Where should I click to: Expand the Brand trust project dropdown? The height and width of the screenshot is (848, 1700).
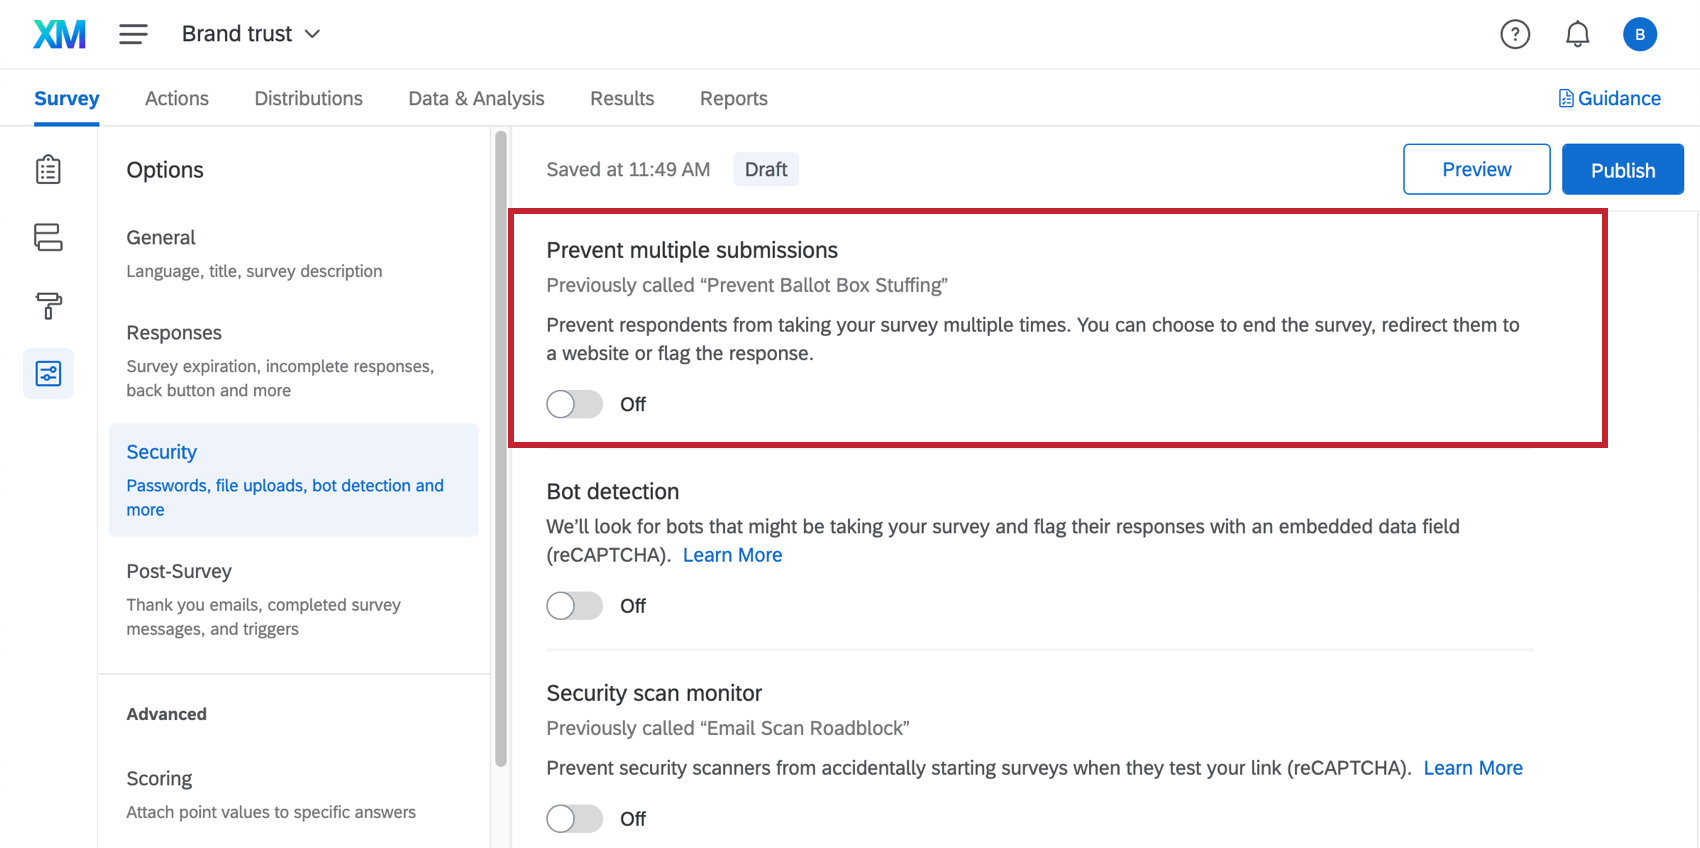point(251,34)
